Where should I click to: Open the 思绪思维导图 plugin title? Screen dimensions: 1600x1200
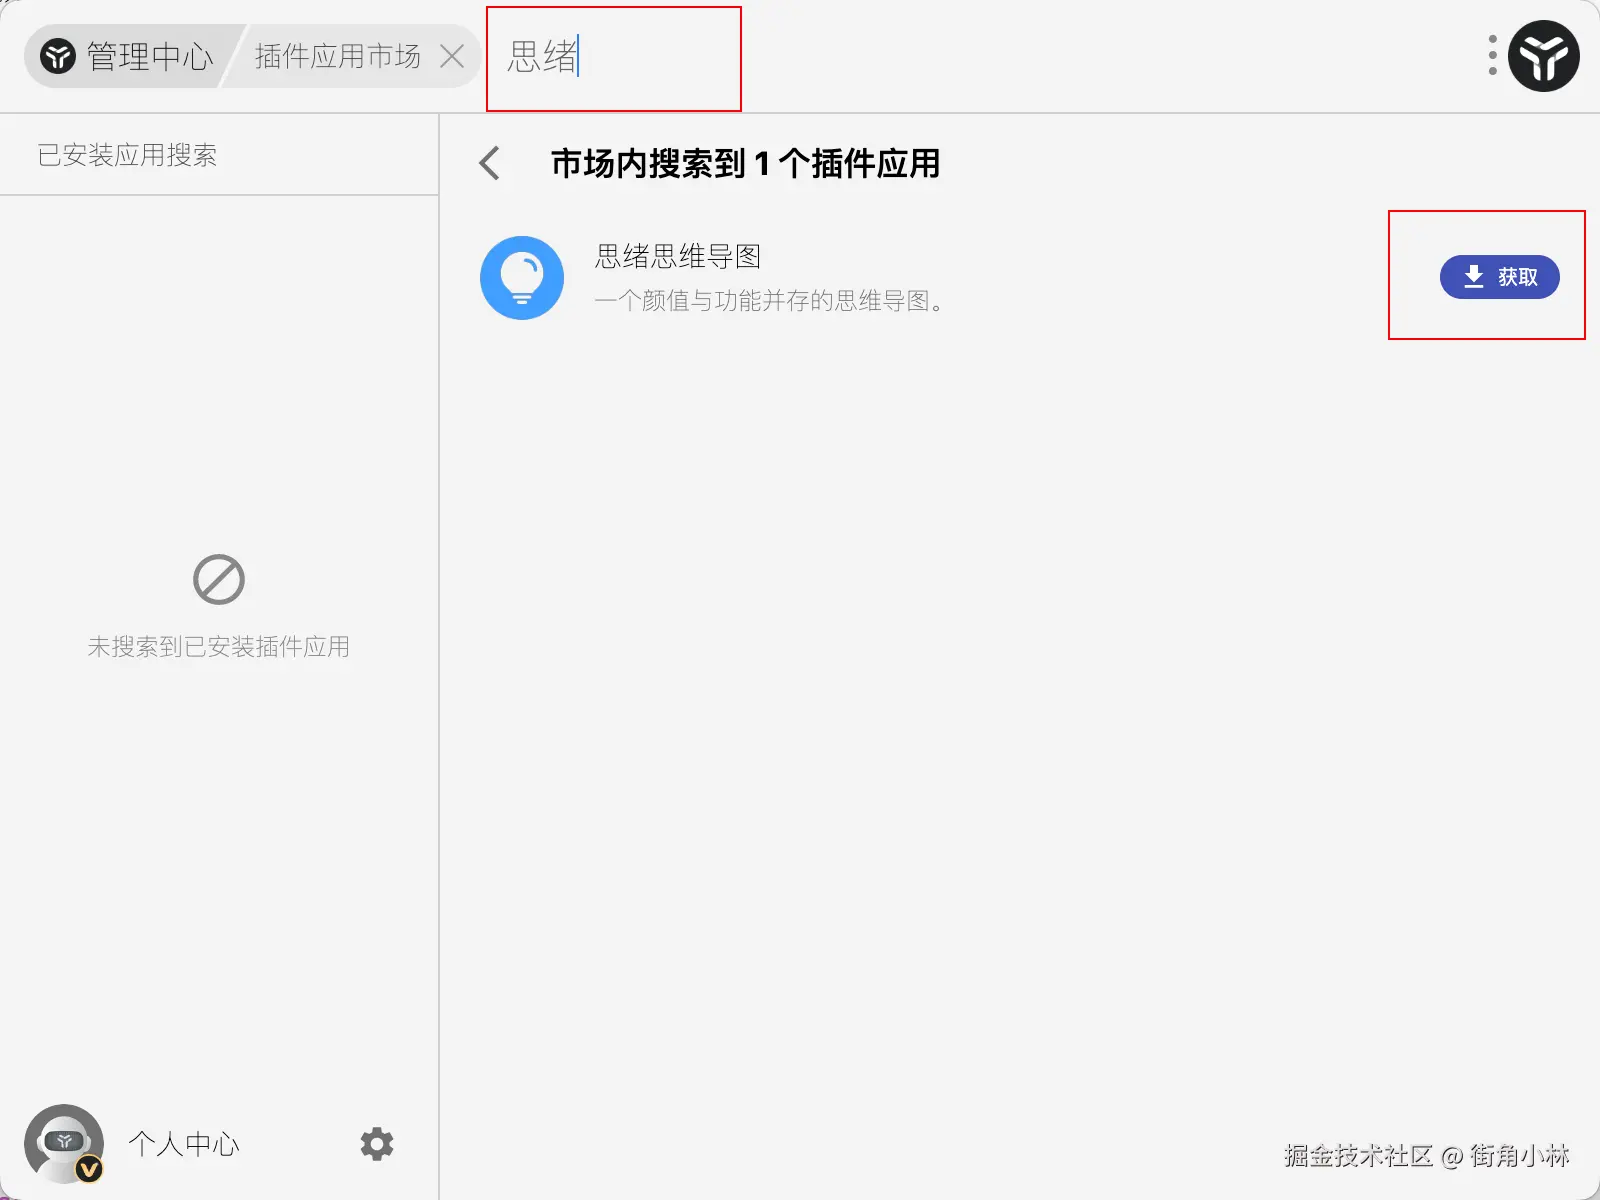(678, 256)
